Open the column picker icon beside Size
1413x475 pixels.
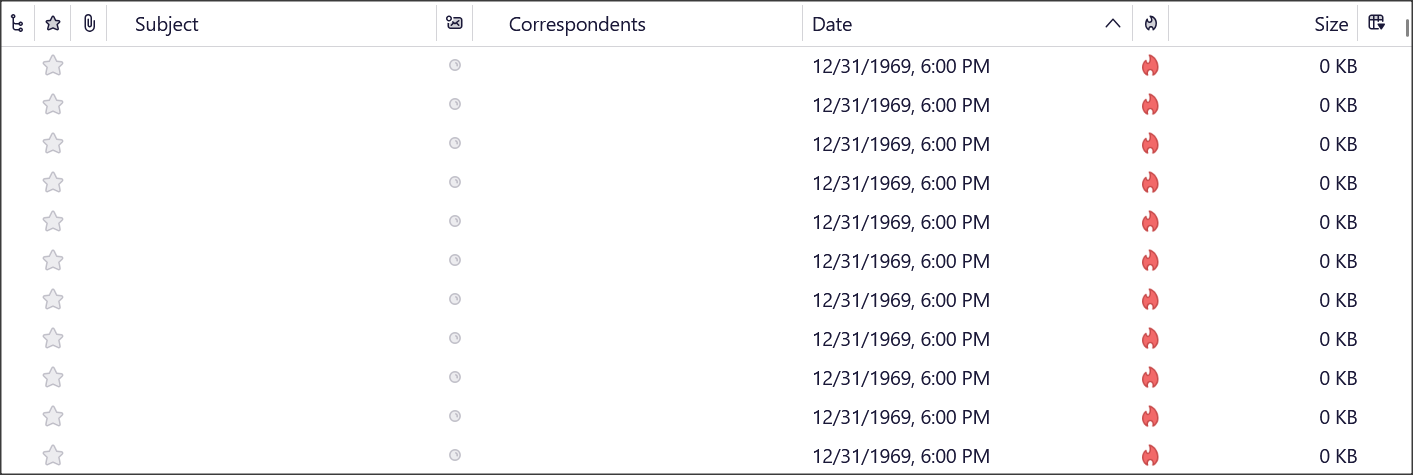(1376, 23)
